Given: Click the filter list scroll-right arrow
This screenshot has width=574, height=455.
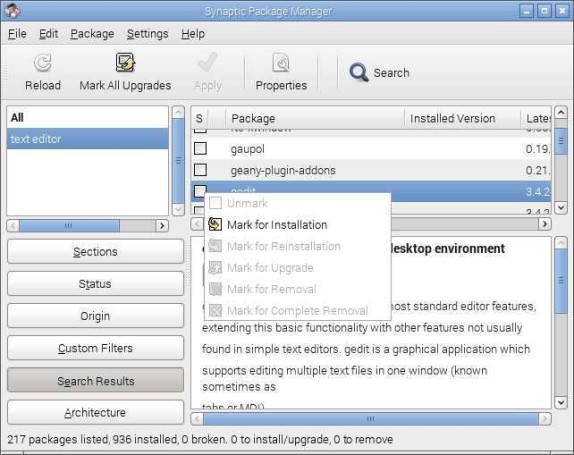Looking at the screenshot, I should [x=162, y=225].
